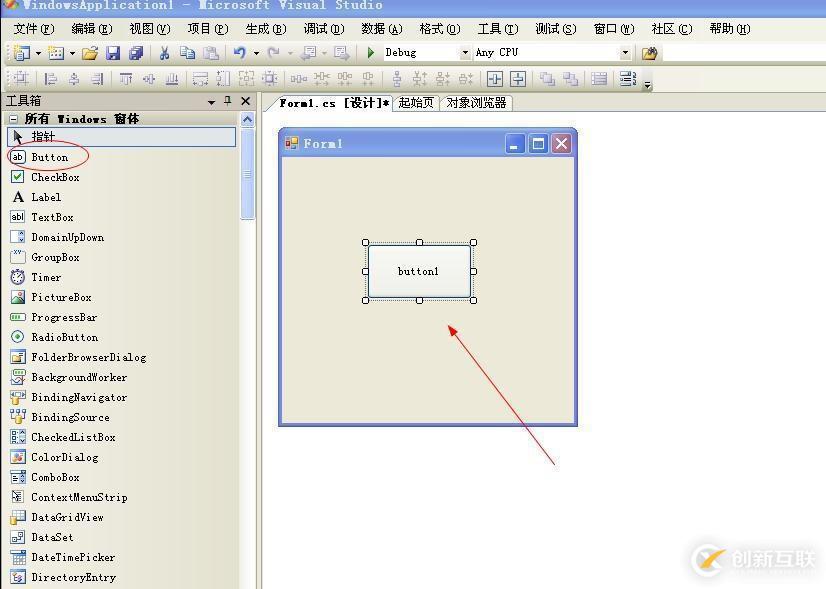Click the Align to Grid layout icon
Viewport: 826px width, 589px height.
point(21,79)
